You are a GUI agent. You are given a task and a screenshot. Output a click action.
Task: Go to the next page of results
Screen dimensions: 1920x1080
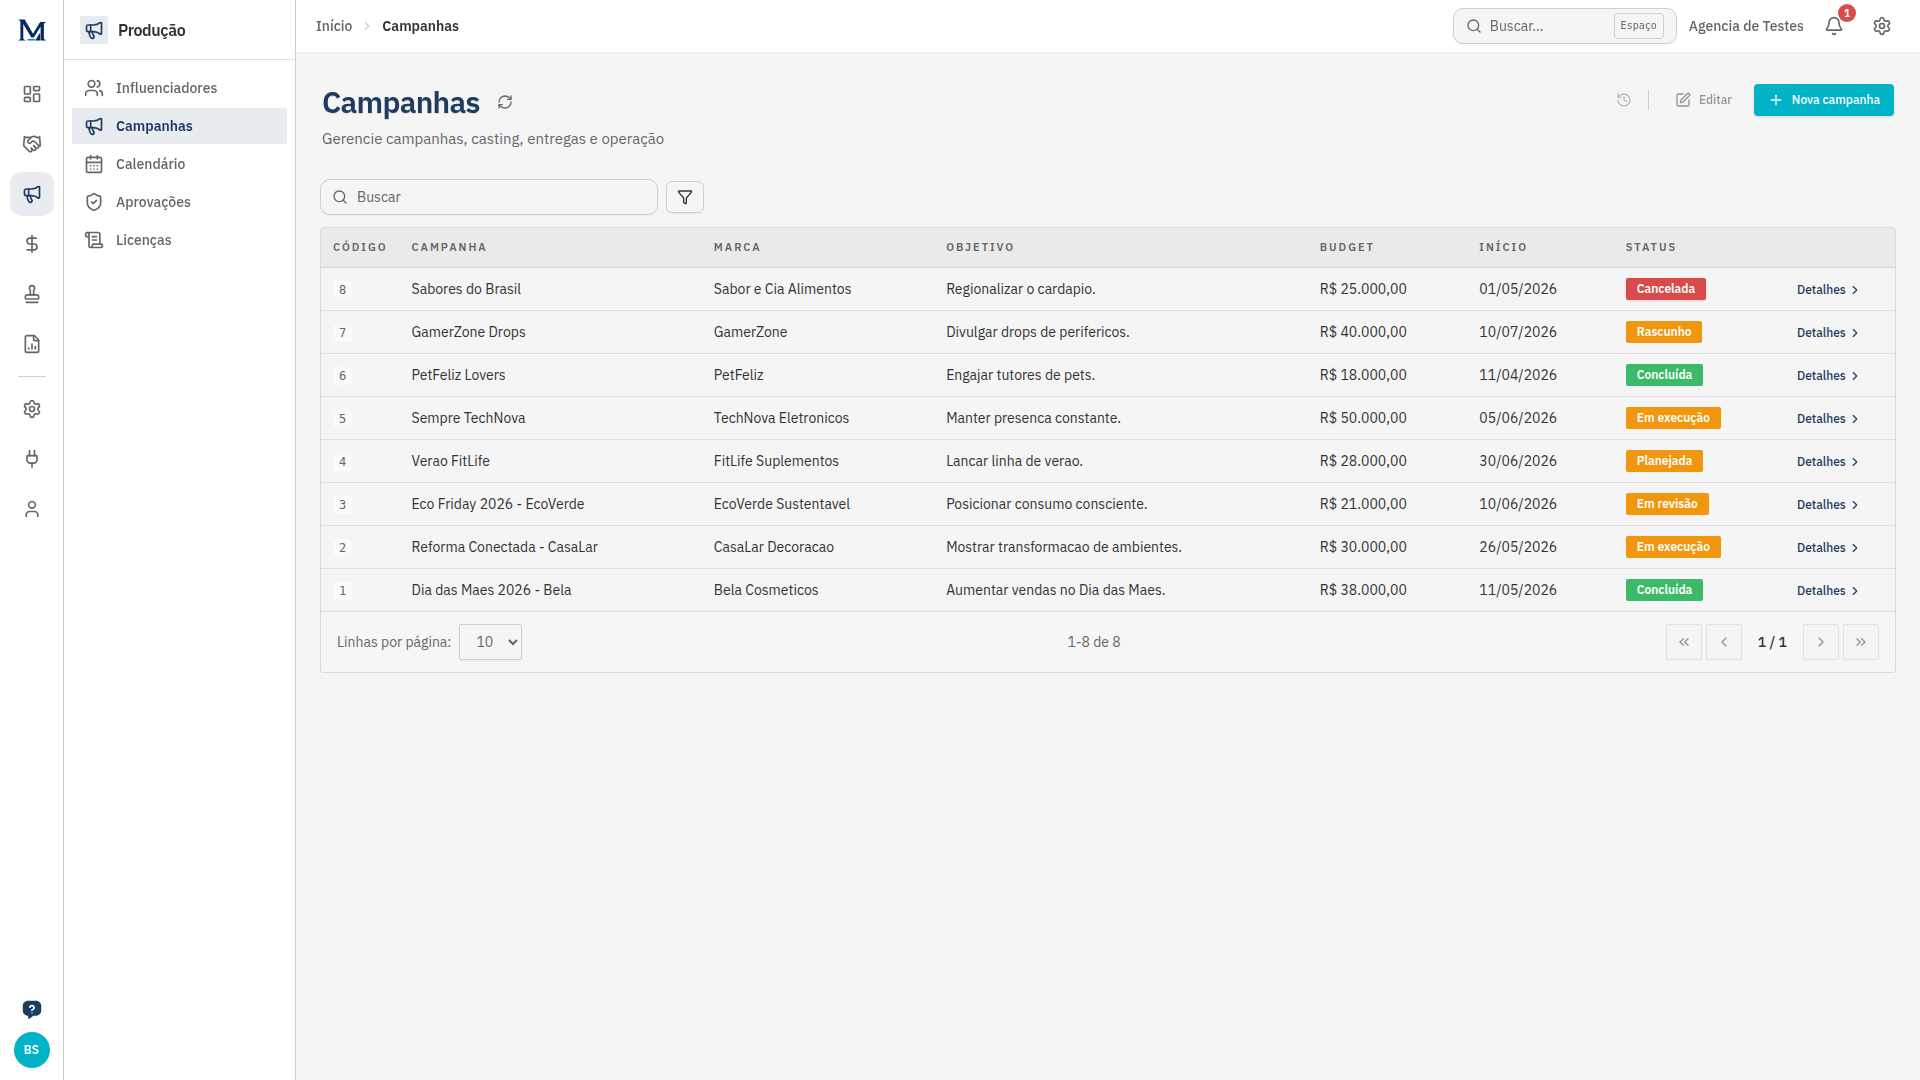pos(1821,642)
